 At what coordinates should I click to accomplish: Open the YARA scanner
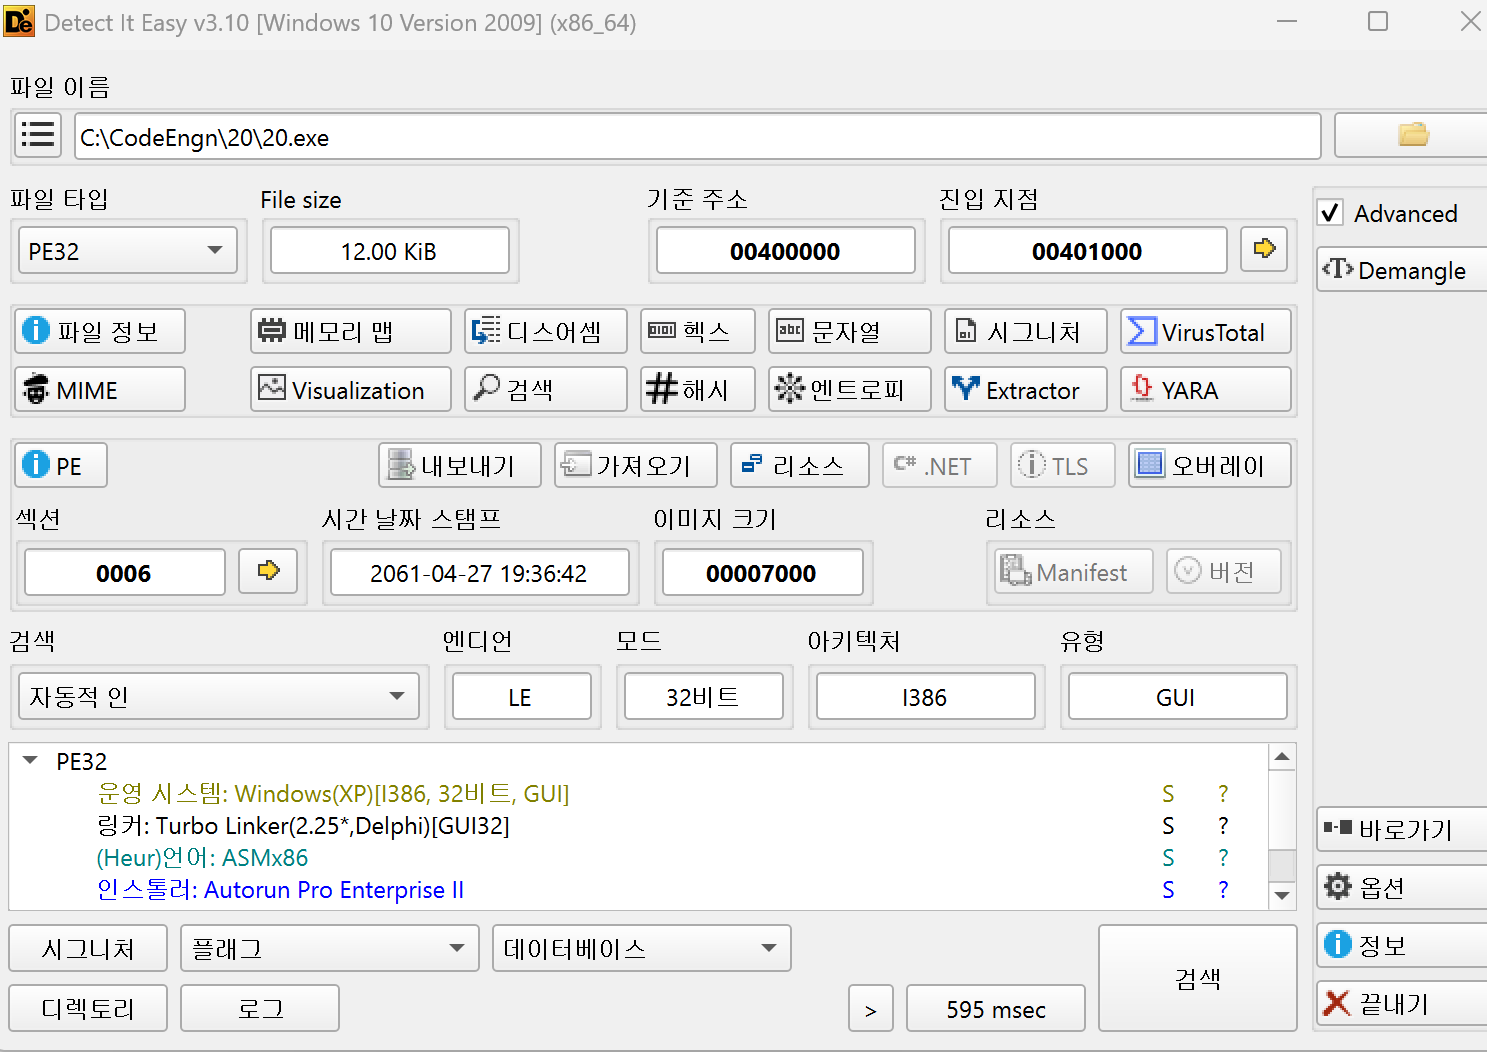1206,389
